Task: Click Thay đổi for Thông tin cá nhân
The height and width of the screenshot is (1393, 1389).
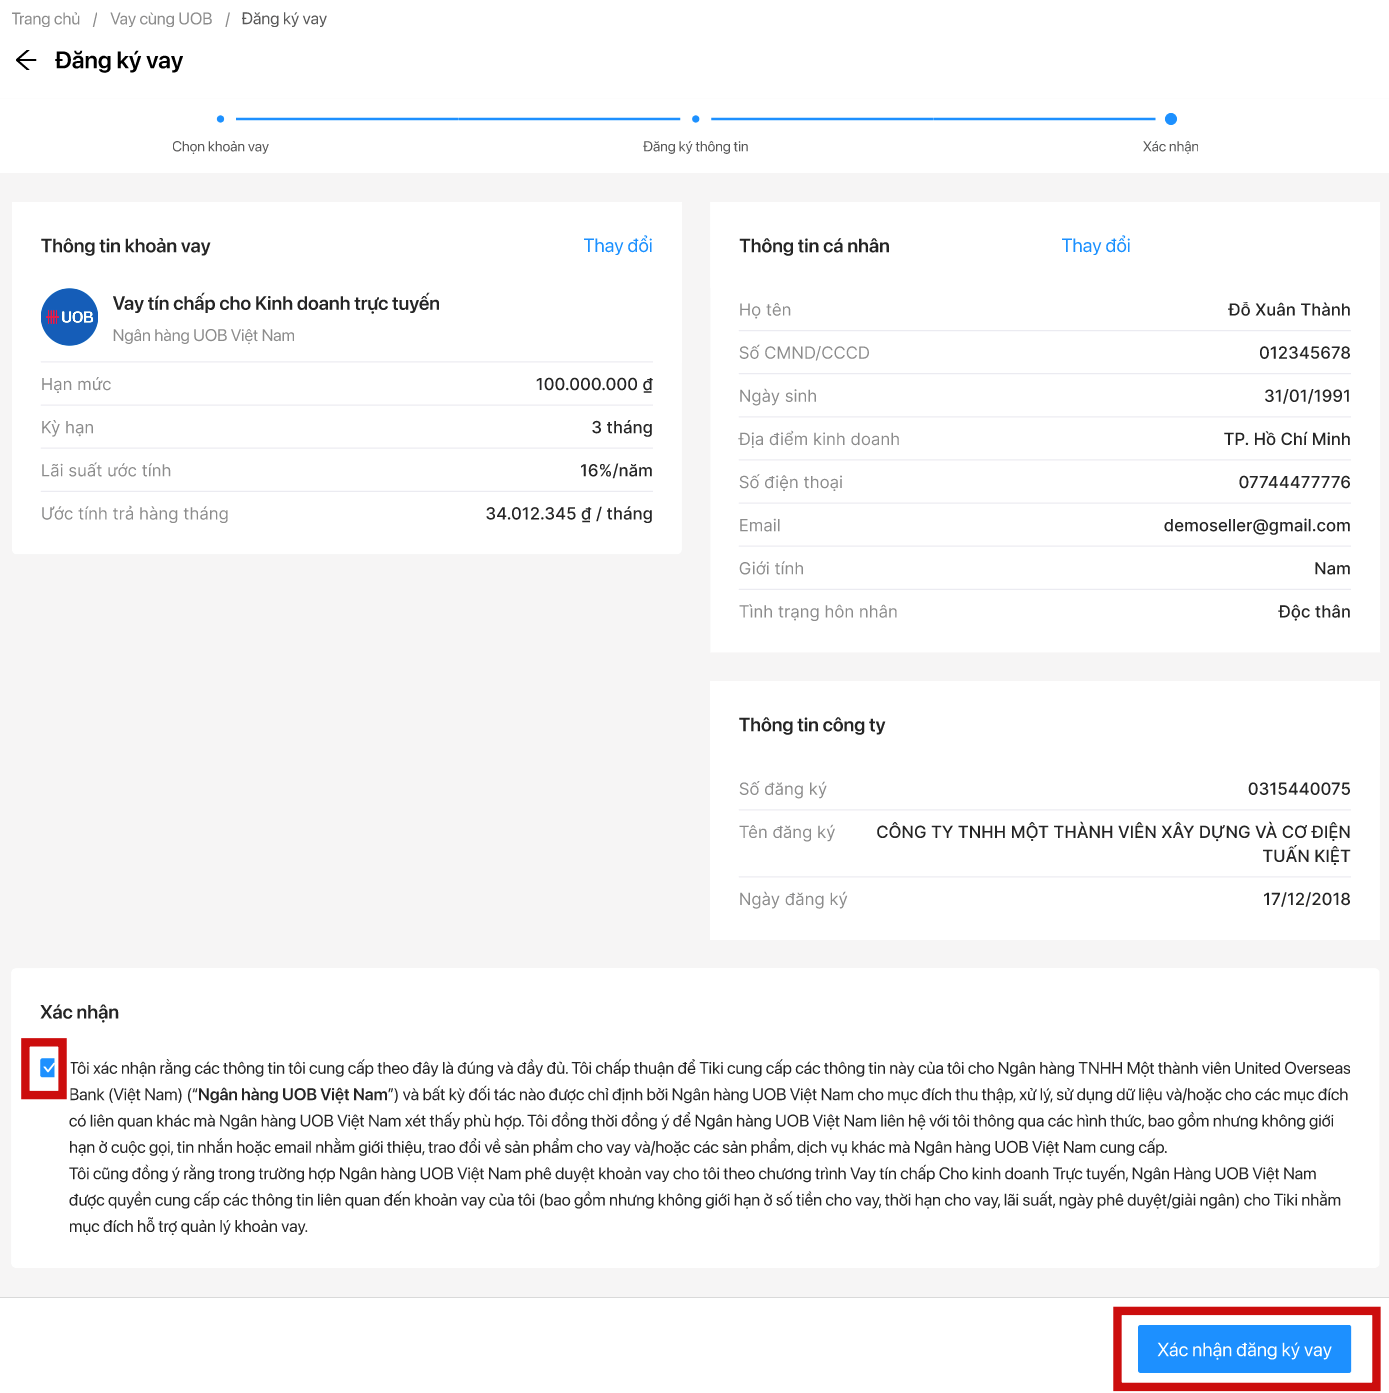Action: 1095,246
